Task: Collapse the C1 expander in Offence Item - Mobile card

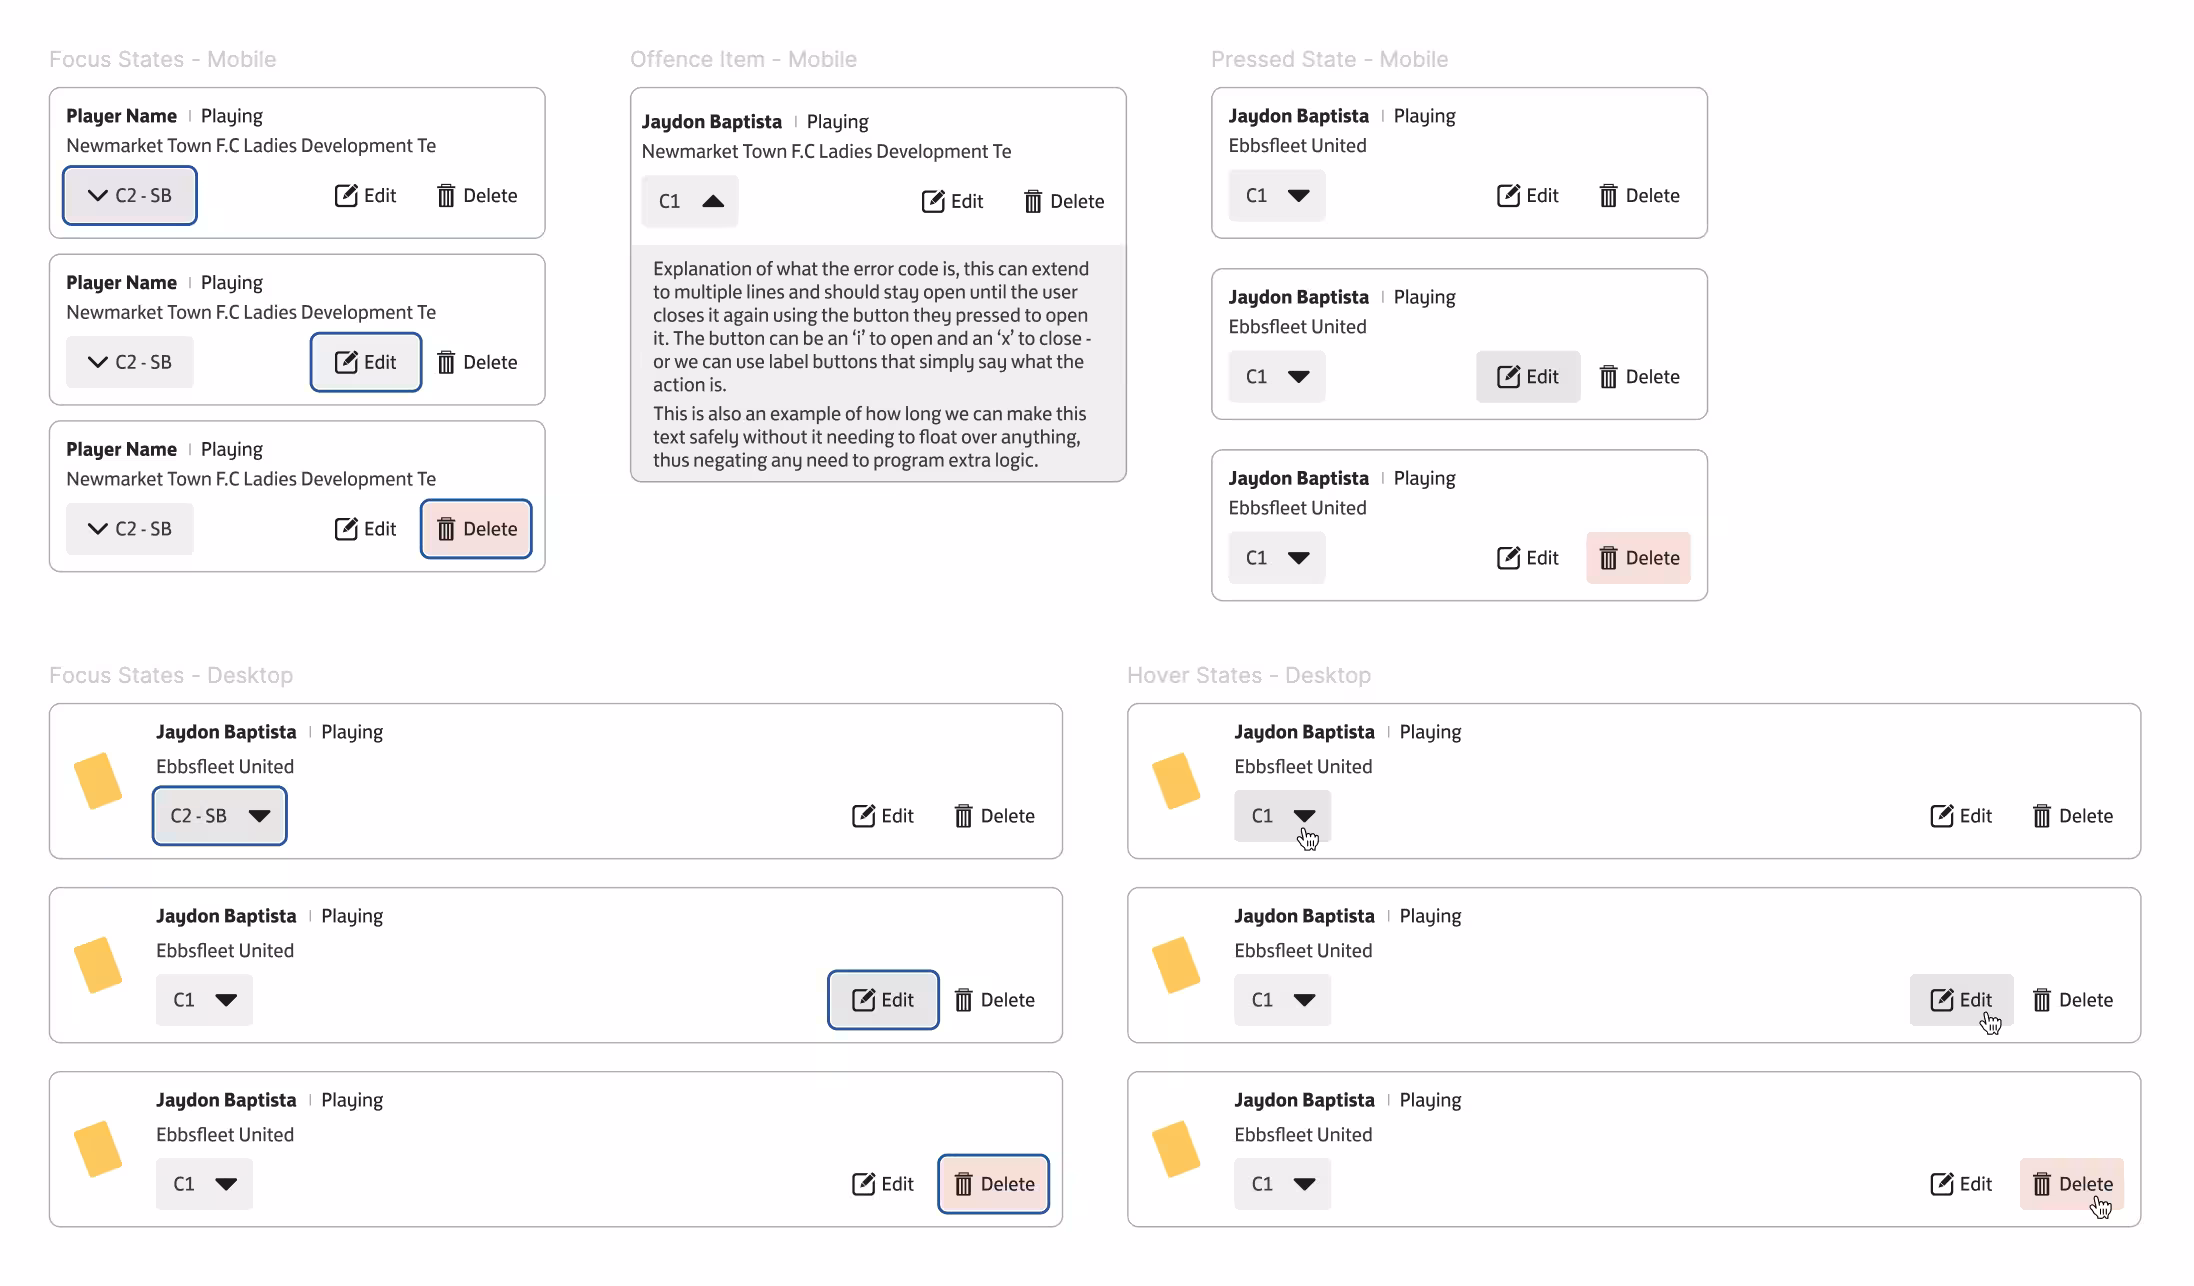Action: 690,201
